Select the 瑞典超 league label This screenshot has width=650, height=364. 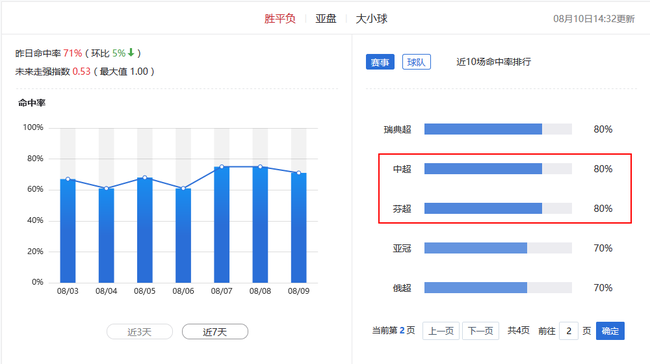point(397,129)
